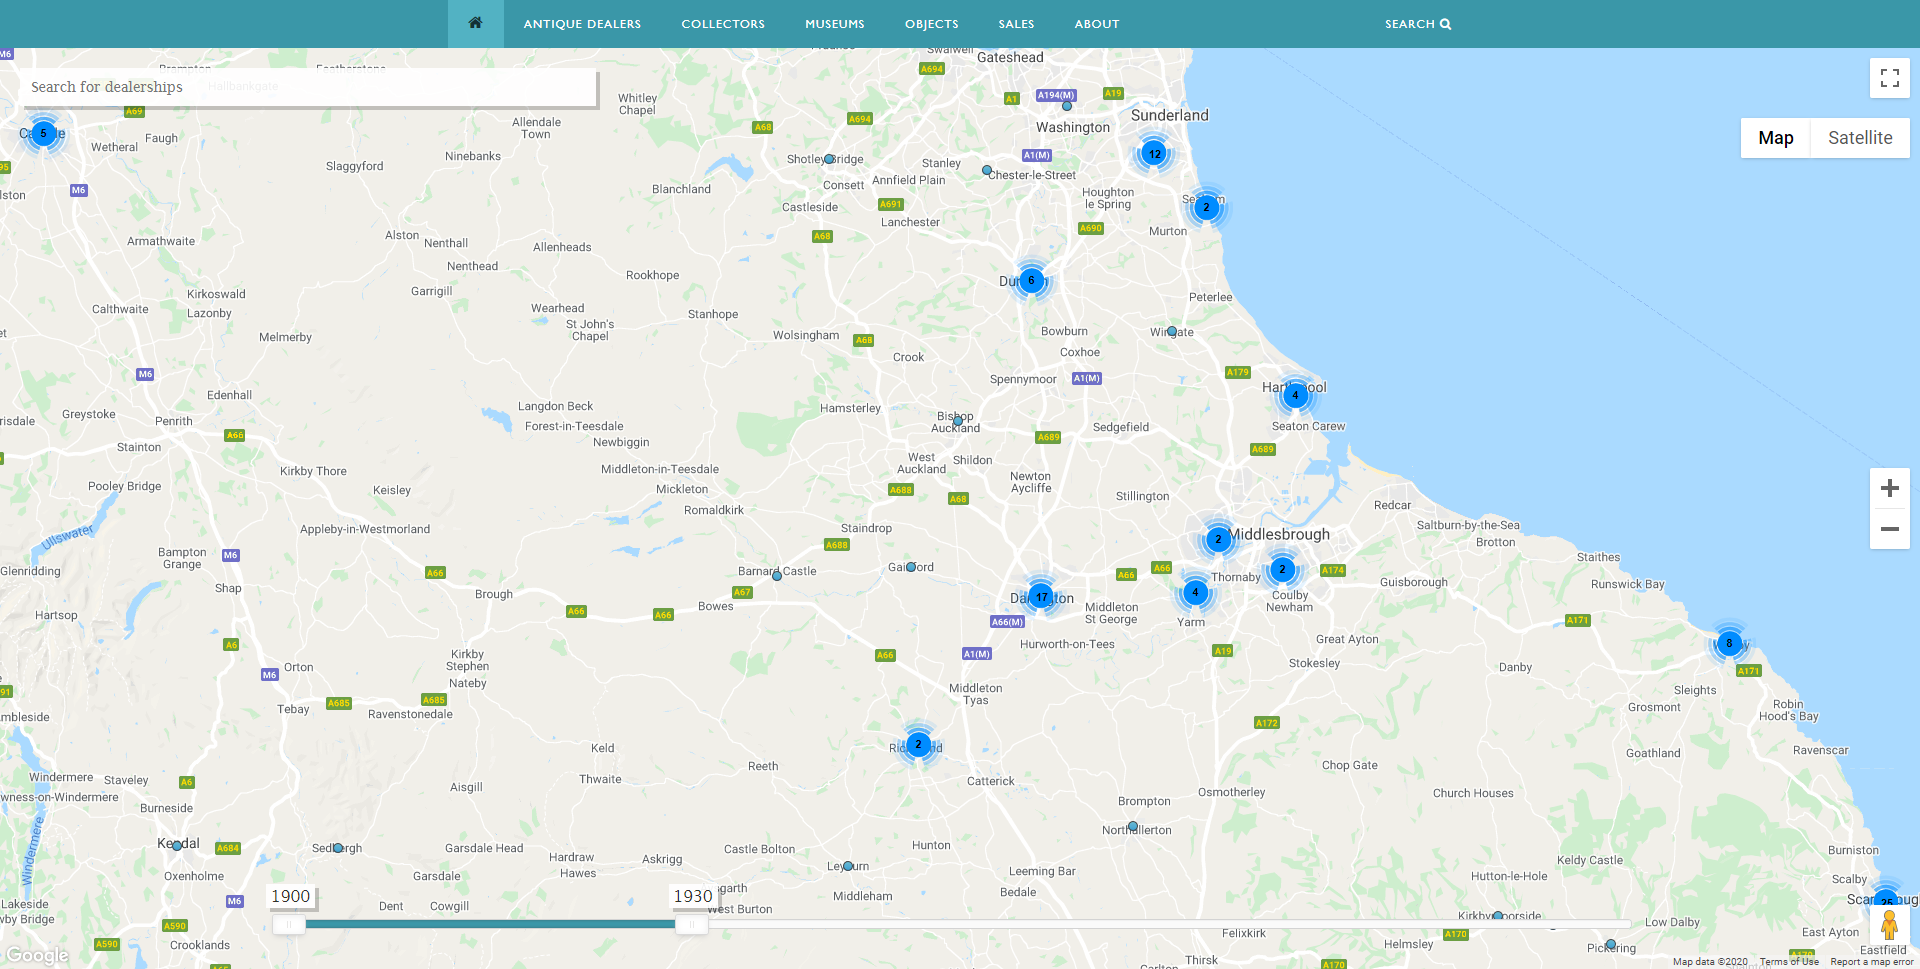
Task: Open the Antique Dealers menu
Action: pyautogui.click(x=582, y=24)
